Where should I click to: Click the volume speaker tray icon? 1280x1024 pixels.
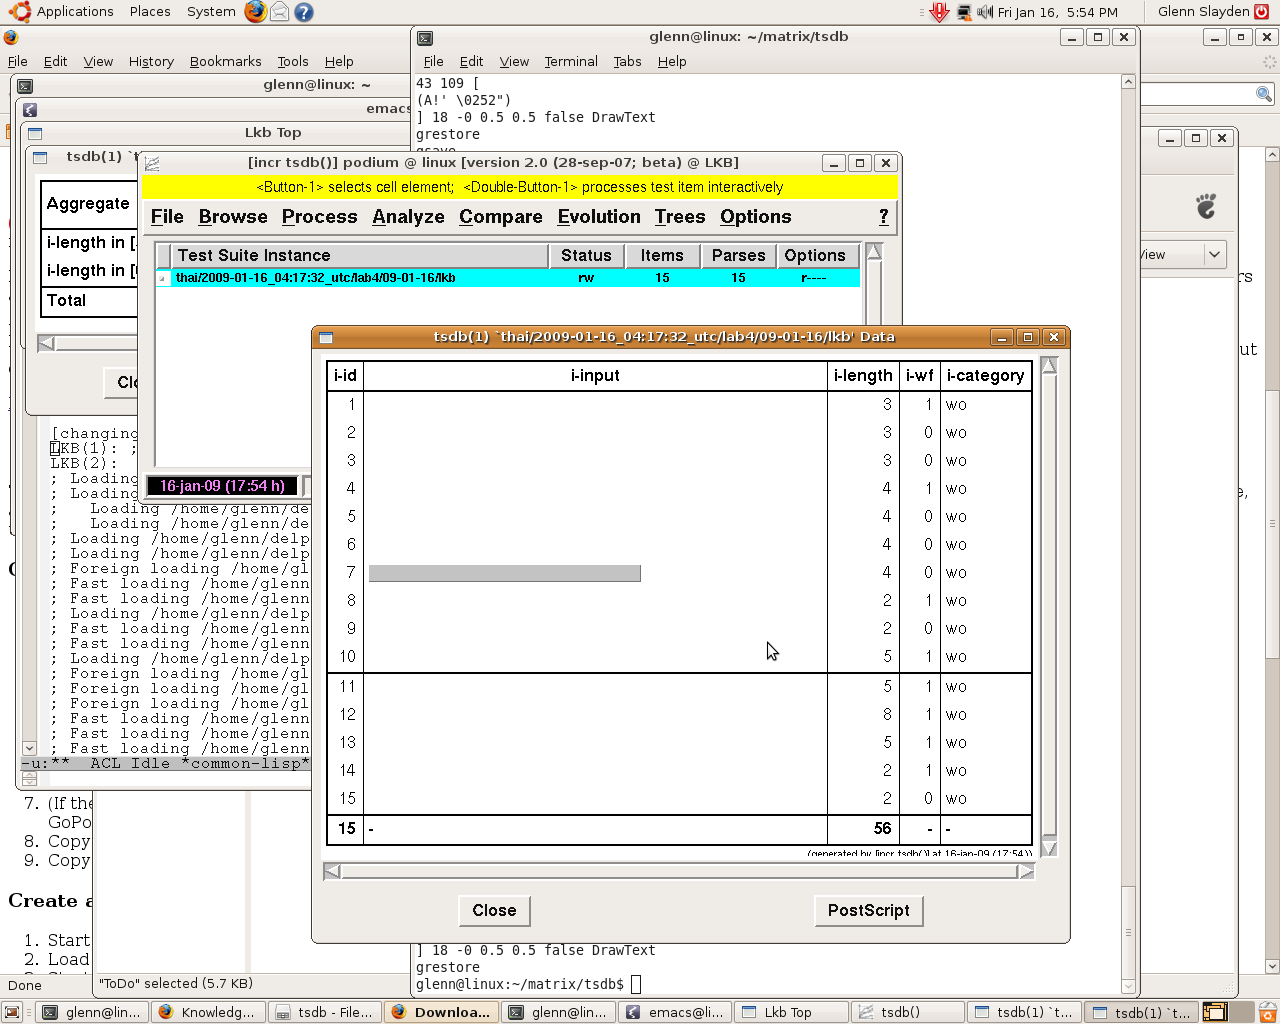985,12
